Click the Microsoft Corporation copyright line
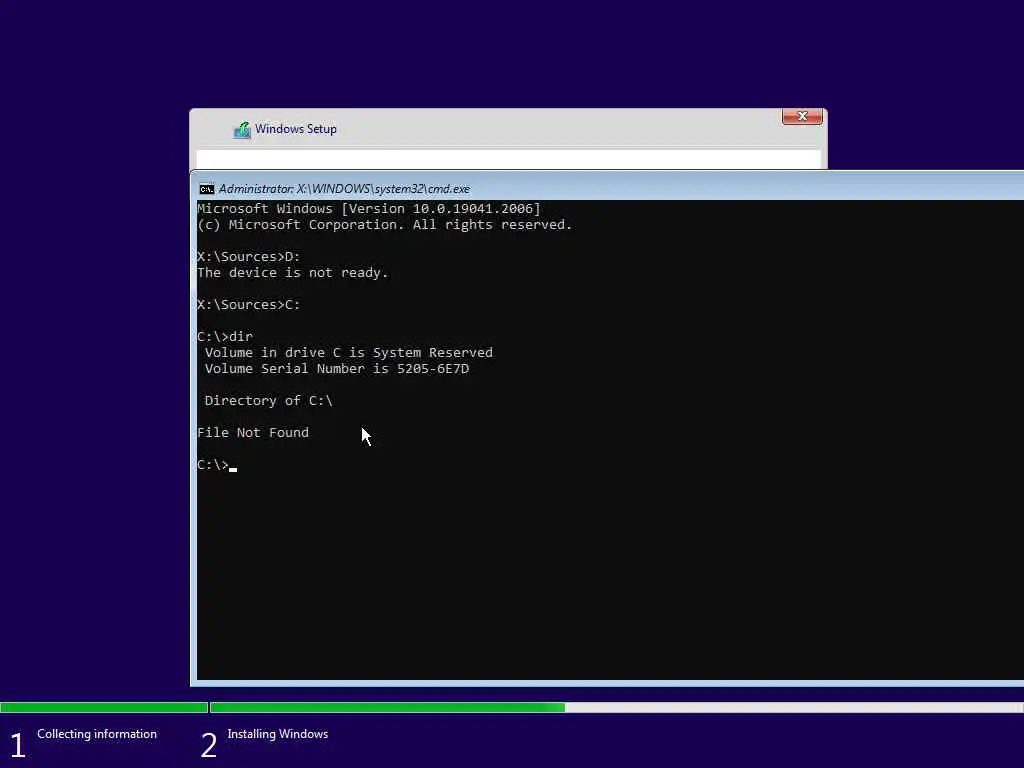Image resolution: width=1024 pixels, height=768 pixels. point(385,225)
